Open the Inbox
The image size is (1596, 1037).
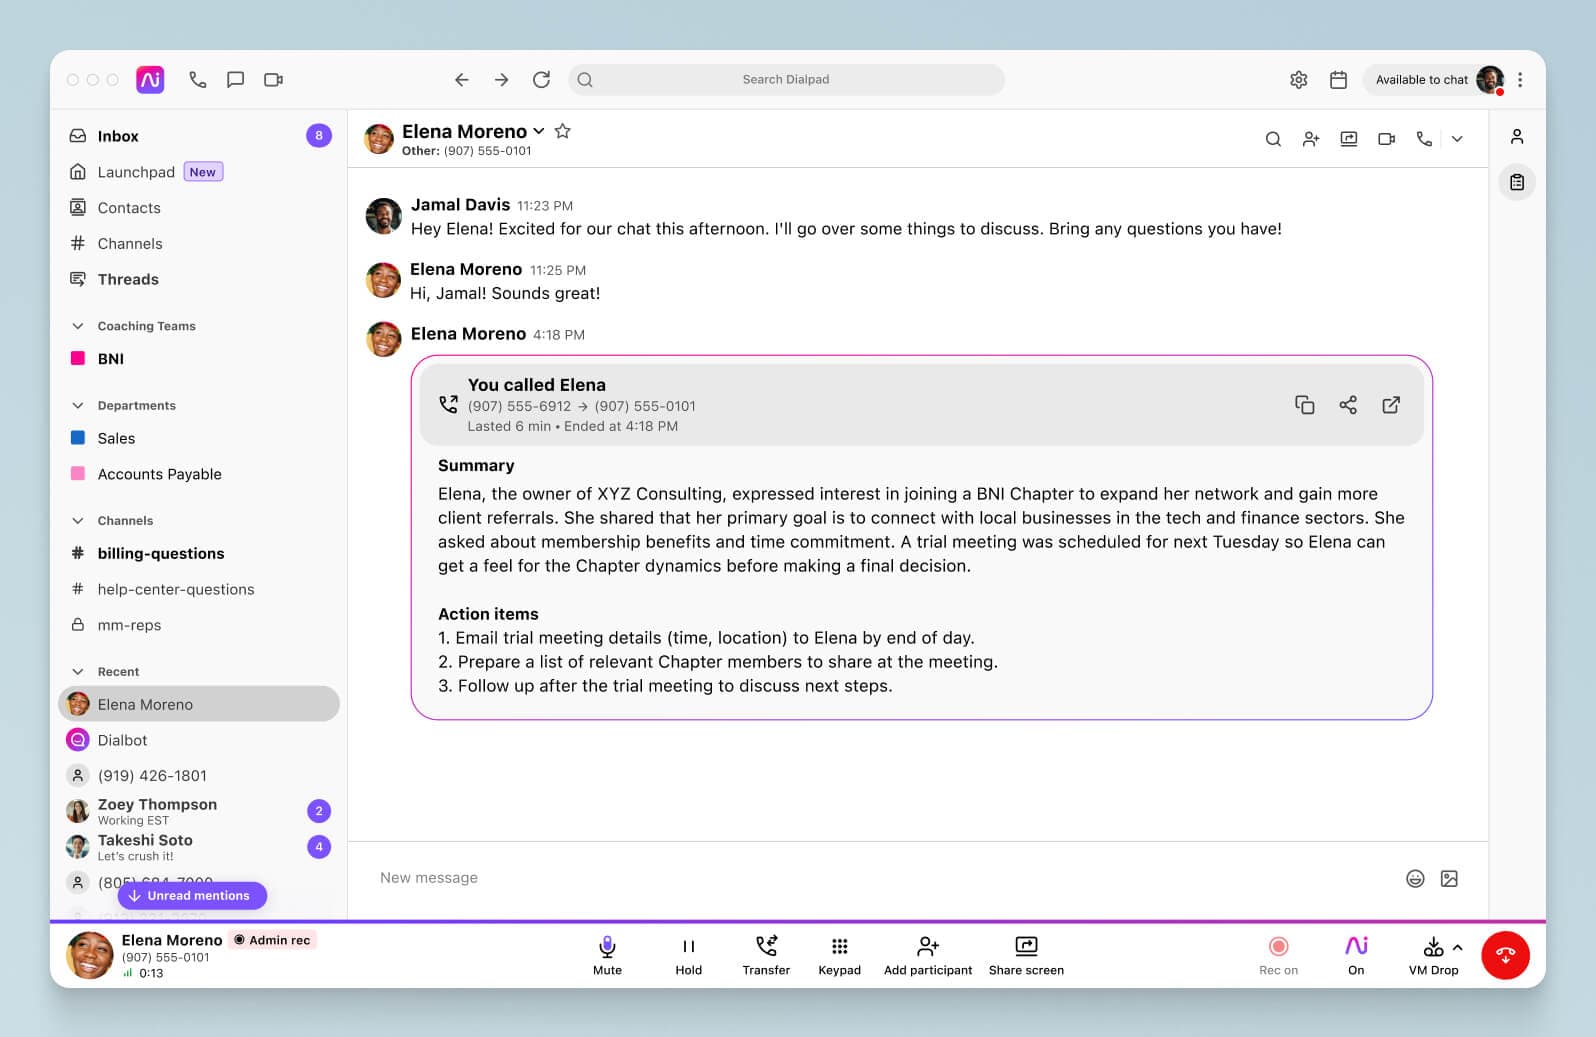[x=118, y=136]
